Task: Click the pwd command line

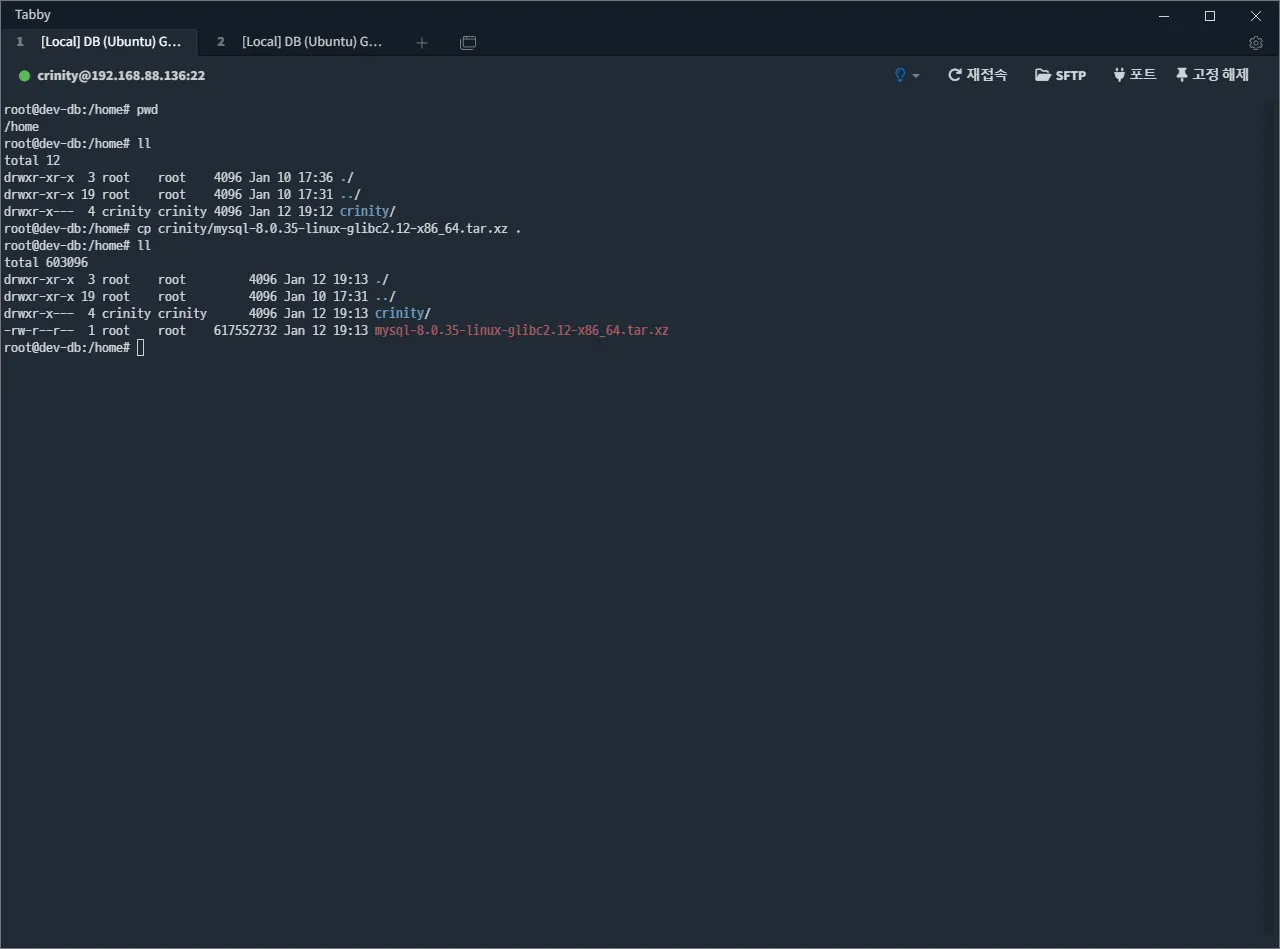Action: tap(81, 109)
